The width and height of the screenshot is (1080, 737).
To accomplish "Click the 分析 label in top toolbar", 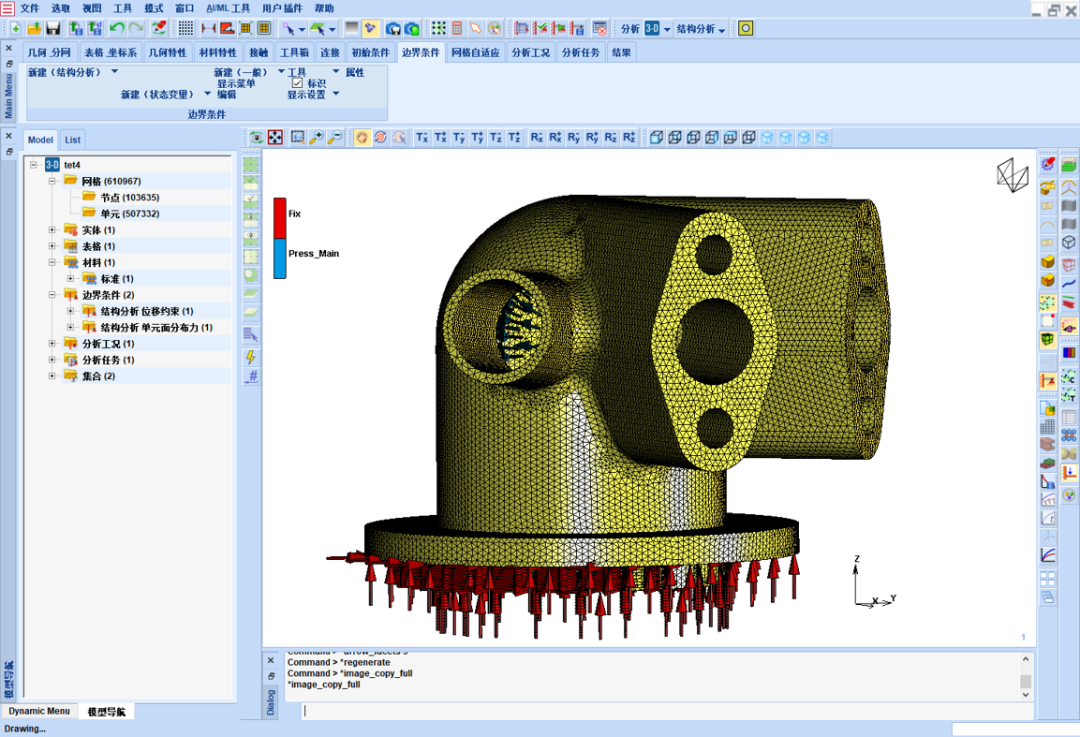I will (x=630, y=28).
